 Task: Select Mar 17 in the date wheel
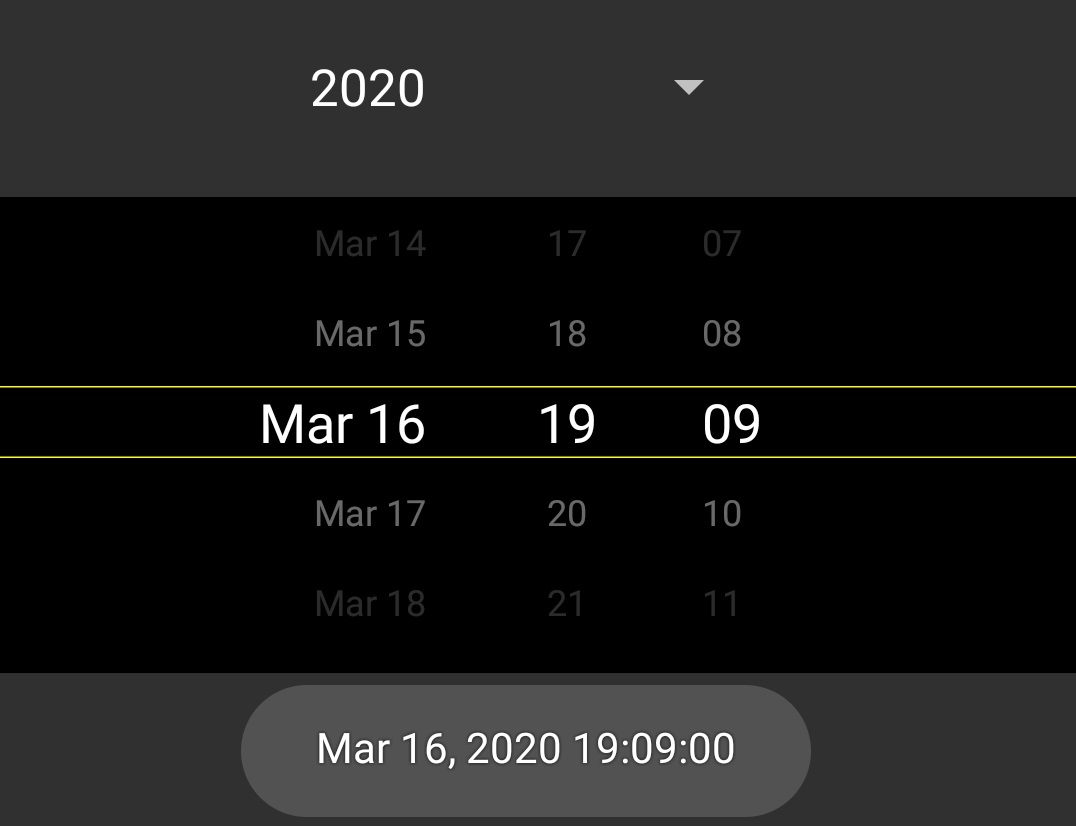(370, 513)
